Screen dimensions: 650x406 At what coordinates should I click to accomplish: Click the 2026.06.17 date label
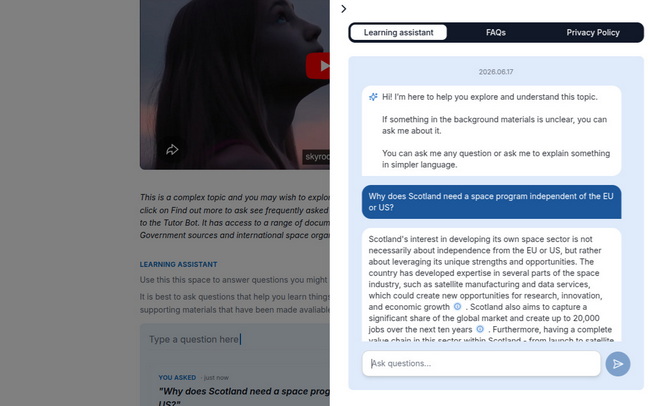click(x=496, y=72)
